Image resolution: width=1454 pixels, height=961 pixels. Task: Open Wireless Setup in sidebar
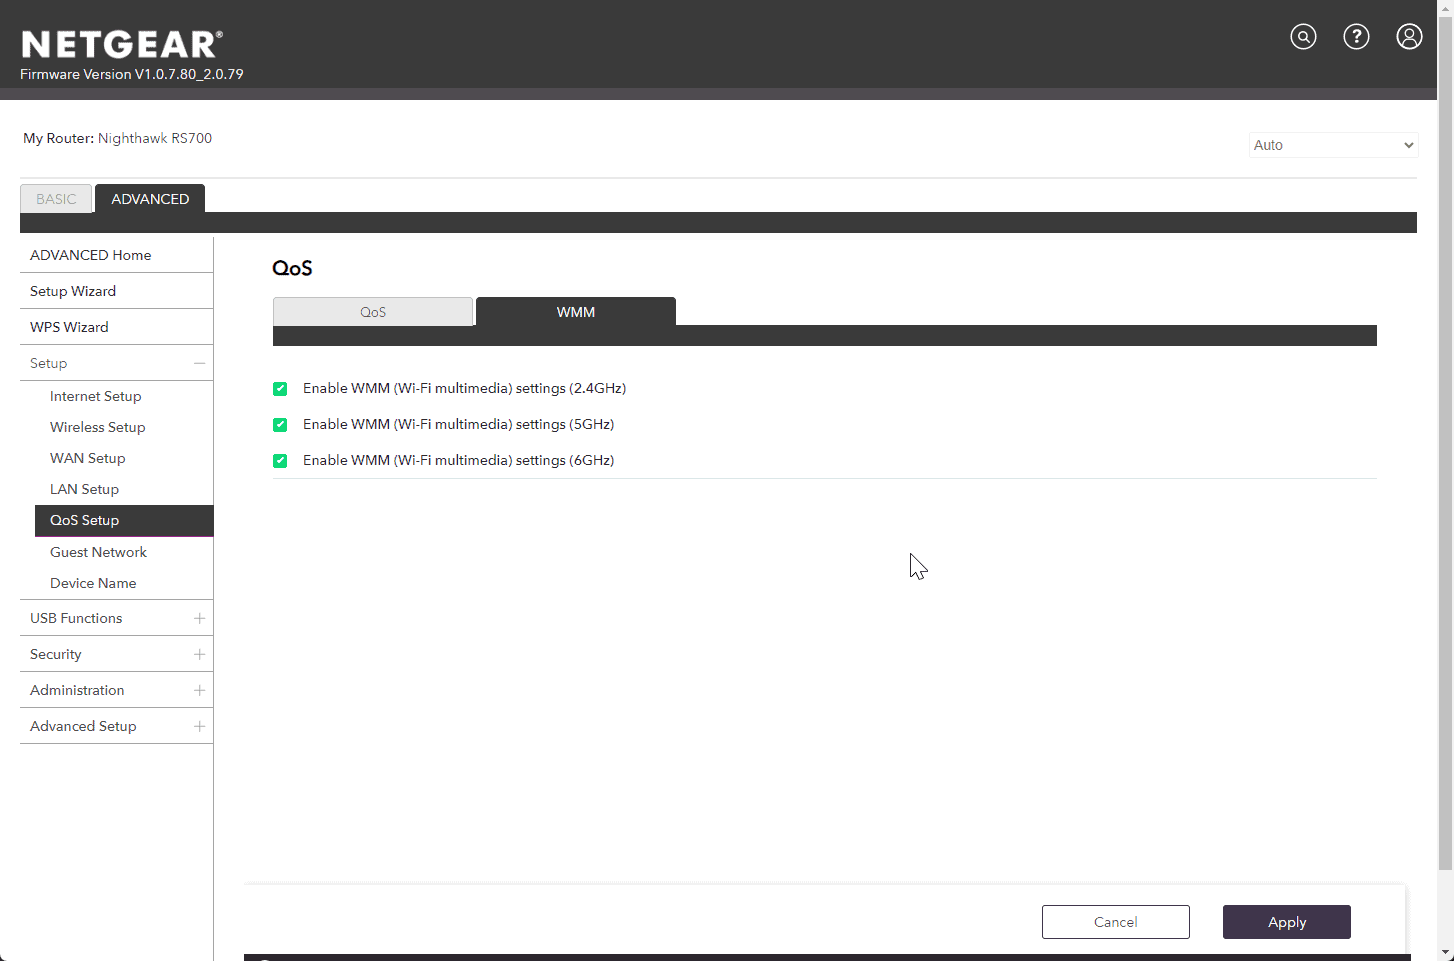coord(98,427)
